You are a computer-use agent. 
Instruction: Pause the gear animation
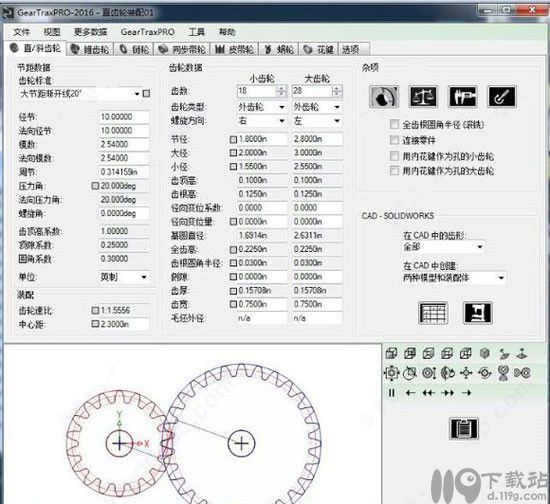(391, 393)
